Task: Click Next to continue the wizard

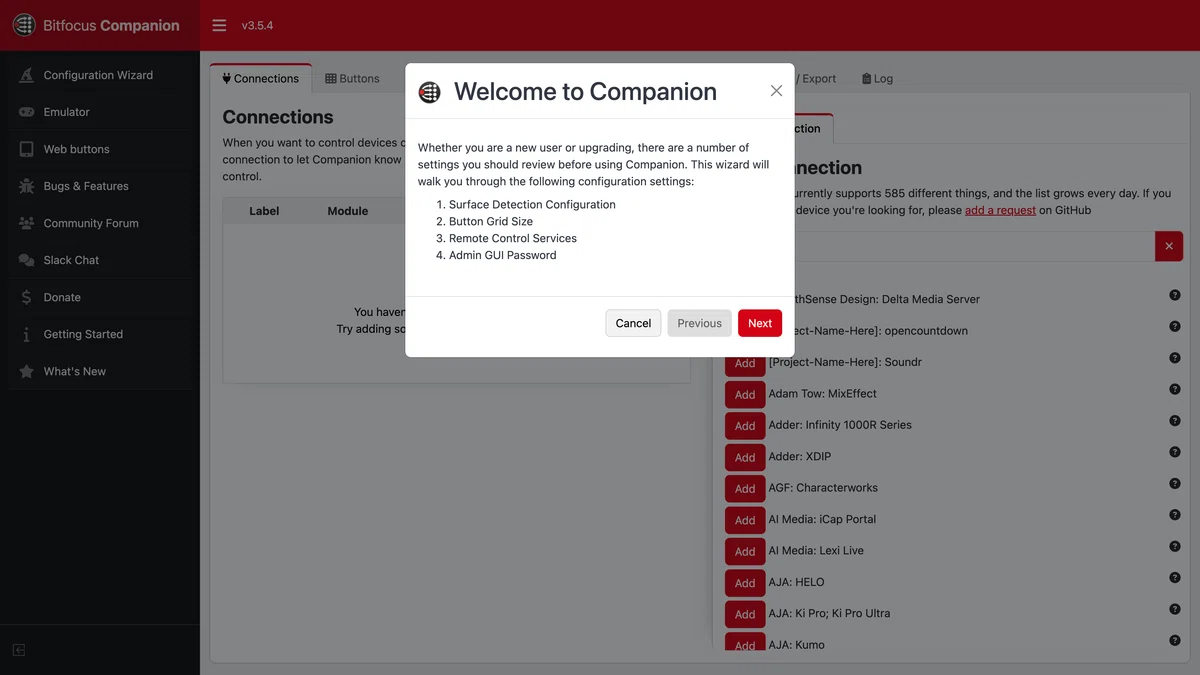Action: click(x=760, y=323)
